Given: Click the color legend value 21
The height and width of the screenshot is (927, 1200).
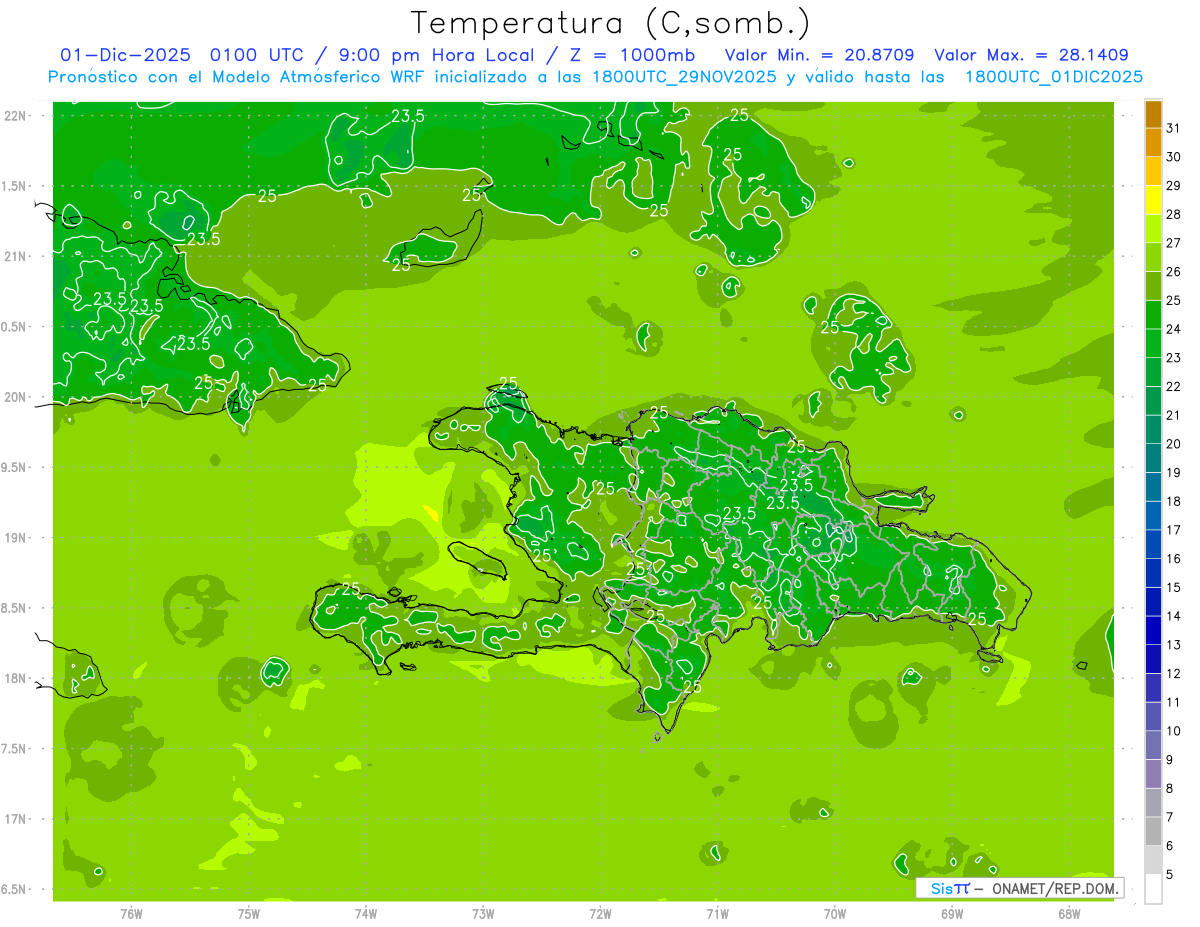Looking at the screenshot, I should (1174, 415).
